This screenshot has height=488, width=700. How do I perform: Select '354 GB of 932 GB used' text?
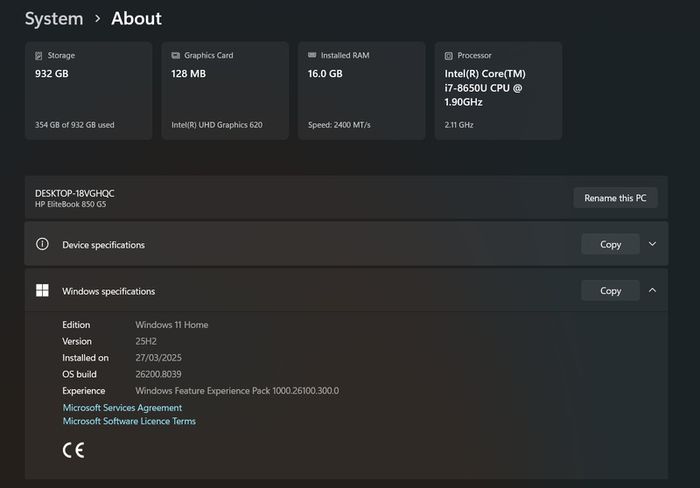pos(75,125)
